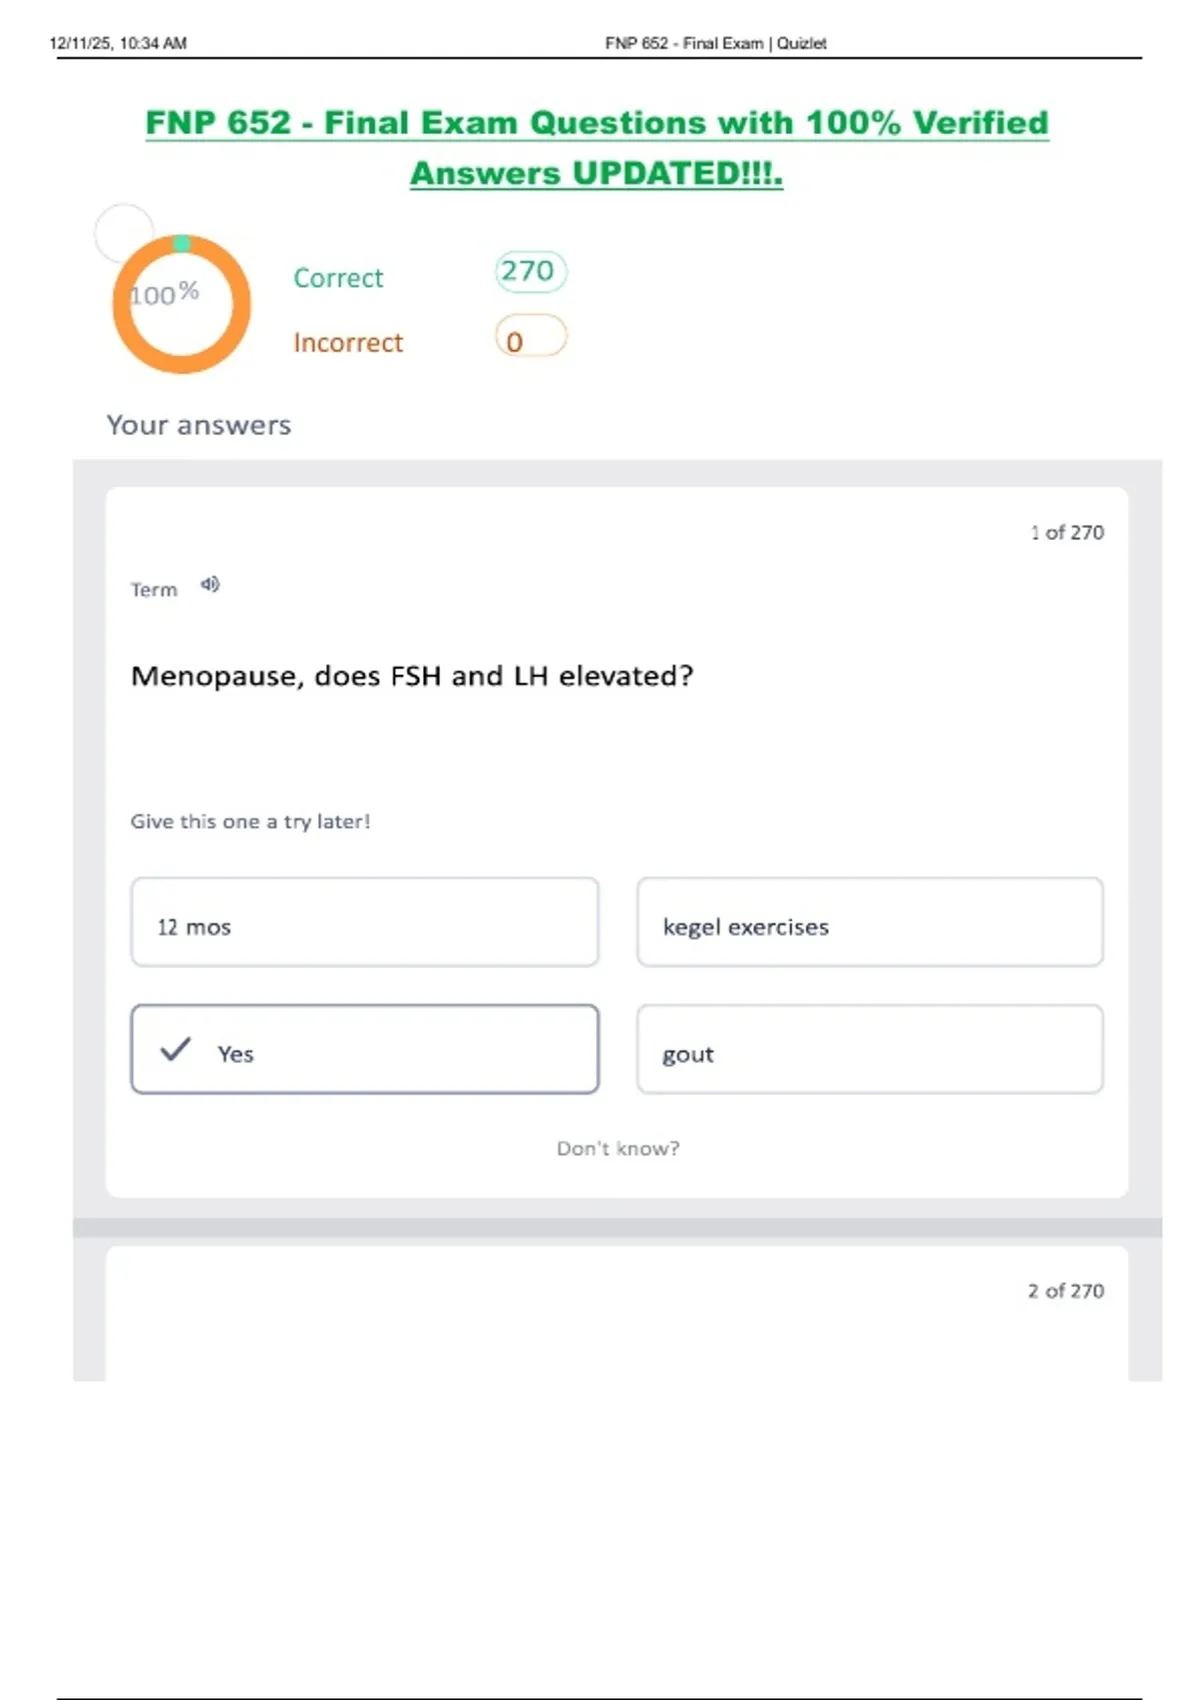Viewport: 1200px width, 1700px height.
Task: Choose the "12 mos" answer option
Action: pos(365,923)
